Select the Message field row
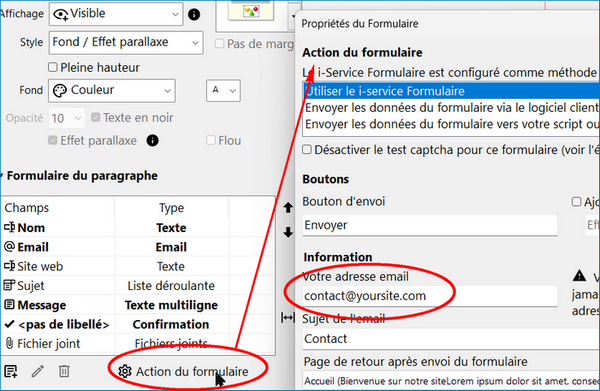Viewport: 600px width, 391px height. (x=138, y=305)
